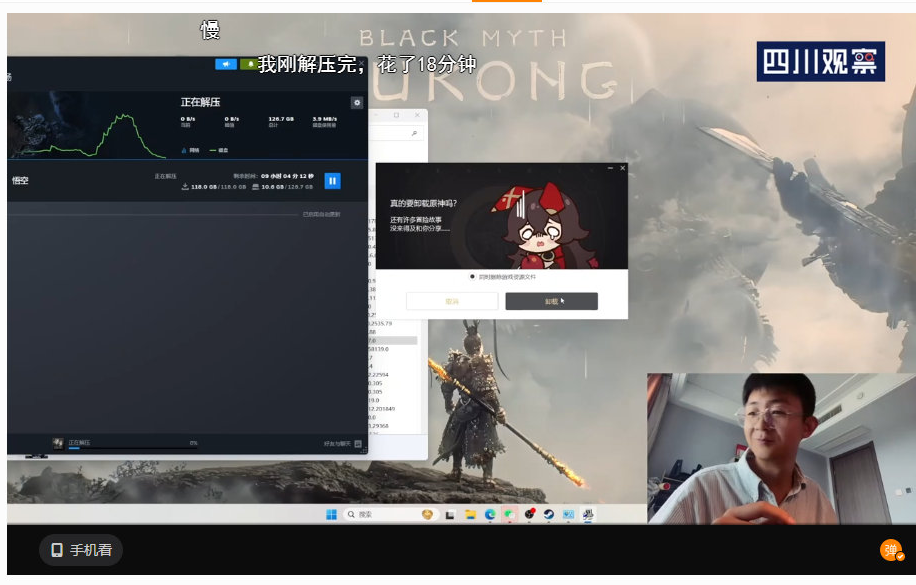The height and width of the screenshot is (585, 916).
Task: Toggle danmaku with the orange 弹 icon
Action: click(891, 550)
